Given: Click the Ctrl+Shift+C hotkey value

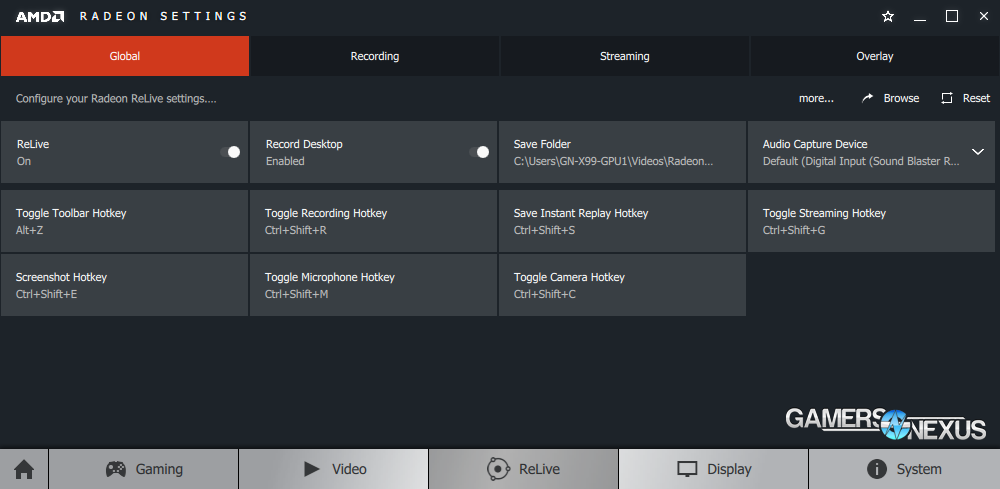Looking at the screenshot, I should coord(545,294).
